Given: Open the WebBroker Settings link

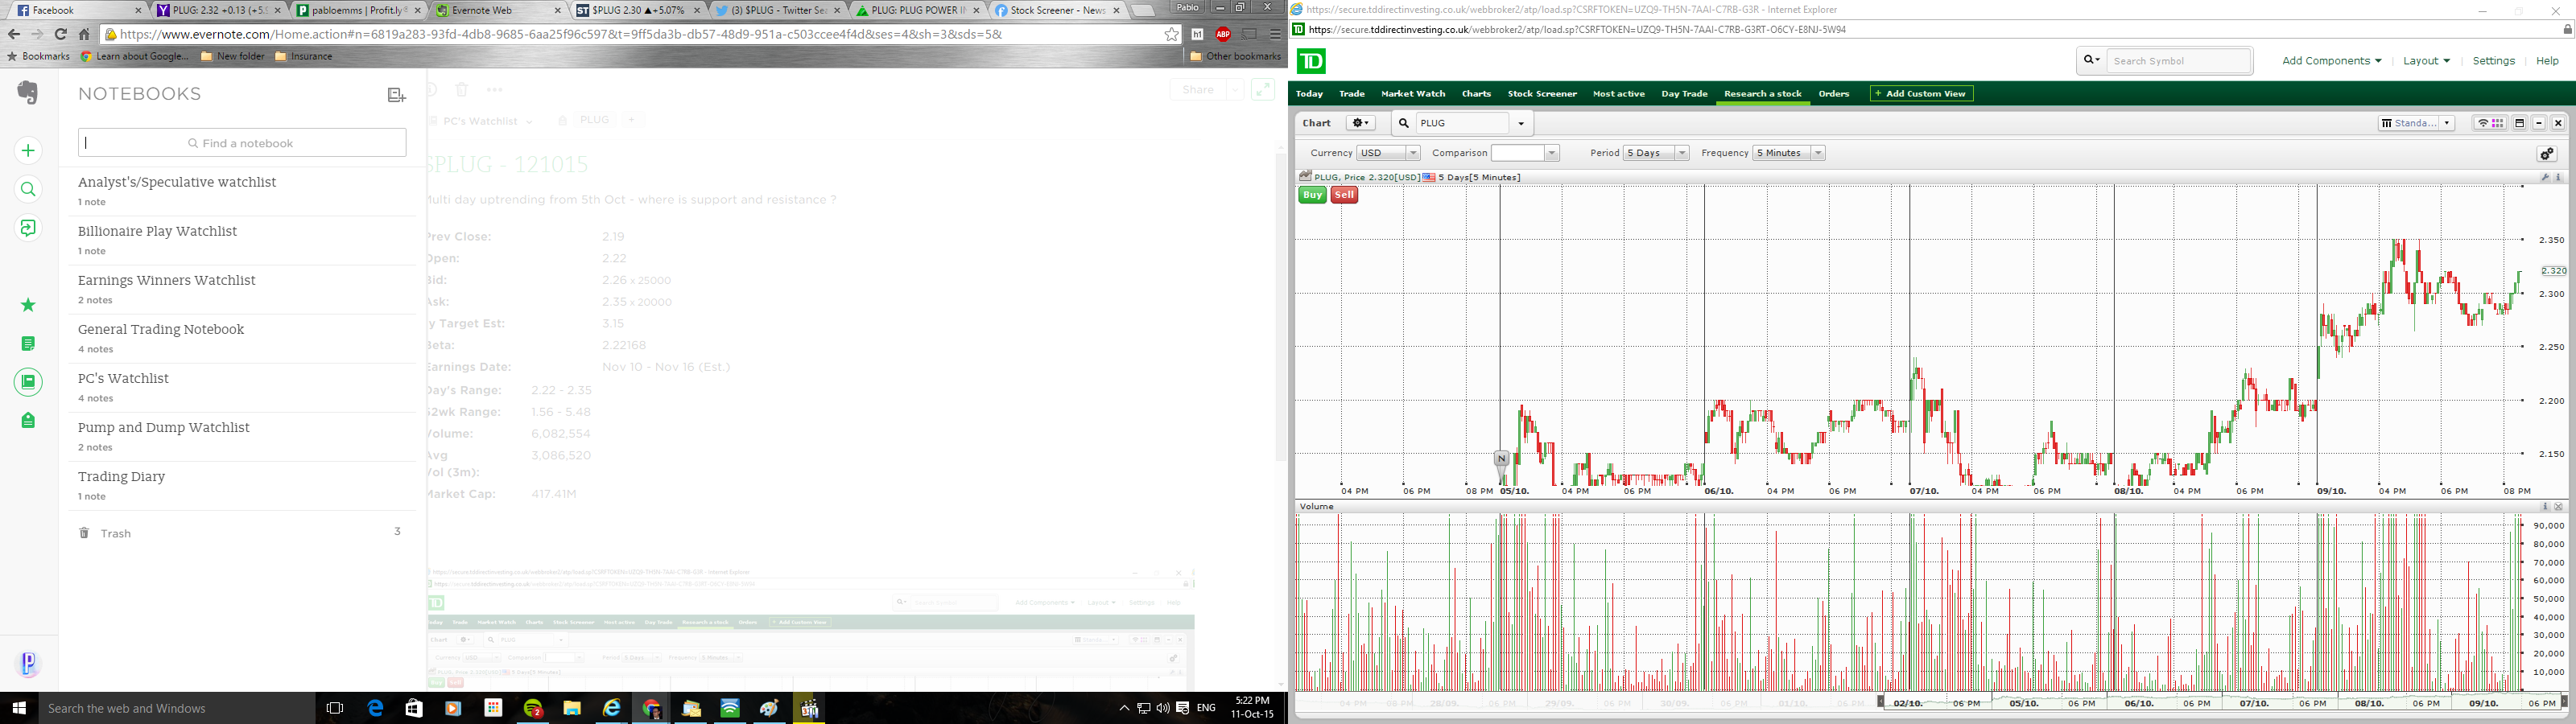Looking at the screenshot, I should click(2493, 61).
